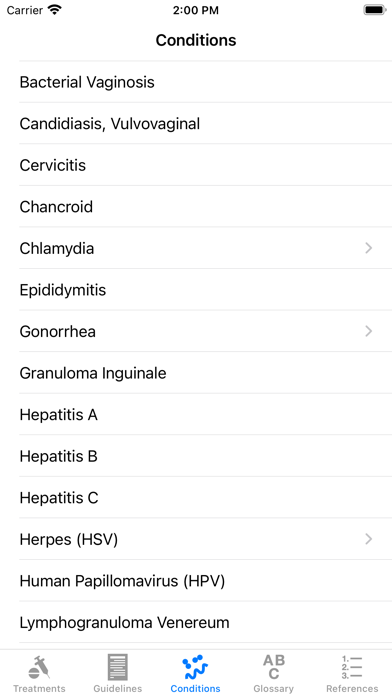
Task: Open the Hepatitis B row
Action: 206,456
